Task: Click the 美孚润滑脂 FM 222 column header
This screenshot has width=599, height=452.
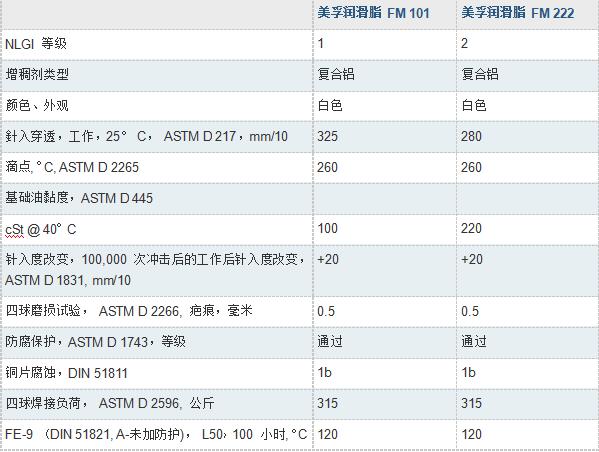Action: tap(518, 13)
